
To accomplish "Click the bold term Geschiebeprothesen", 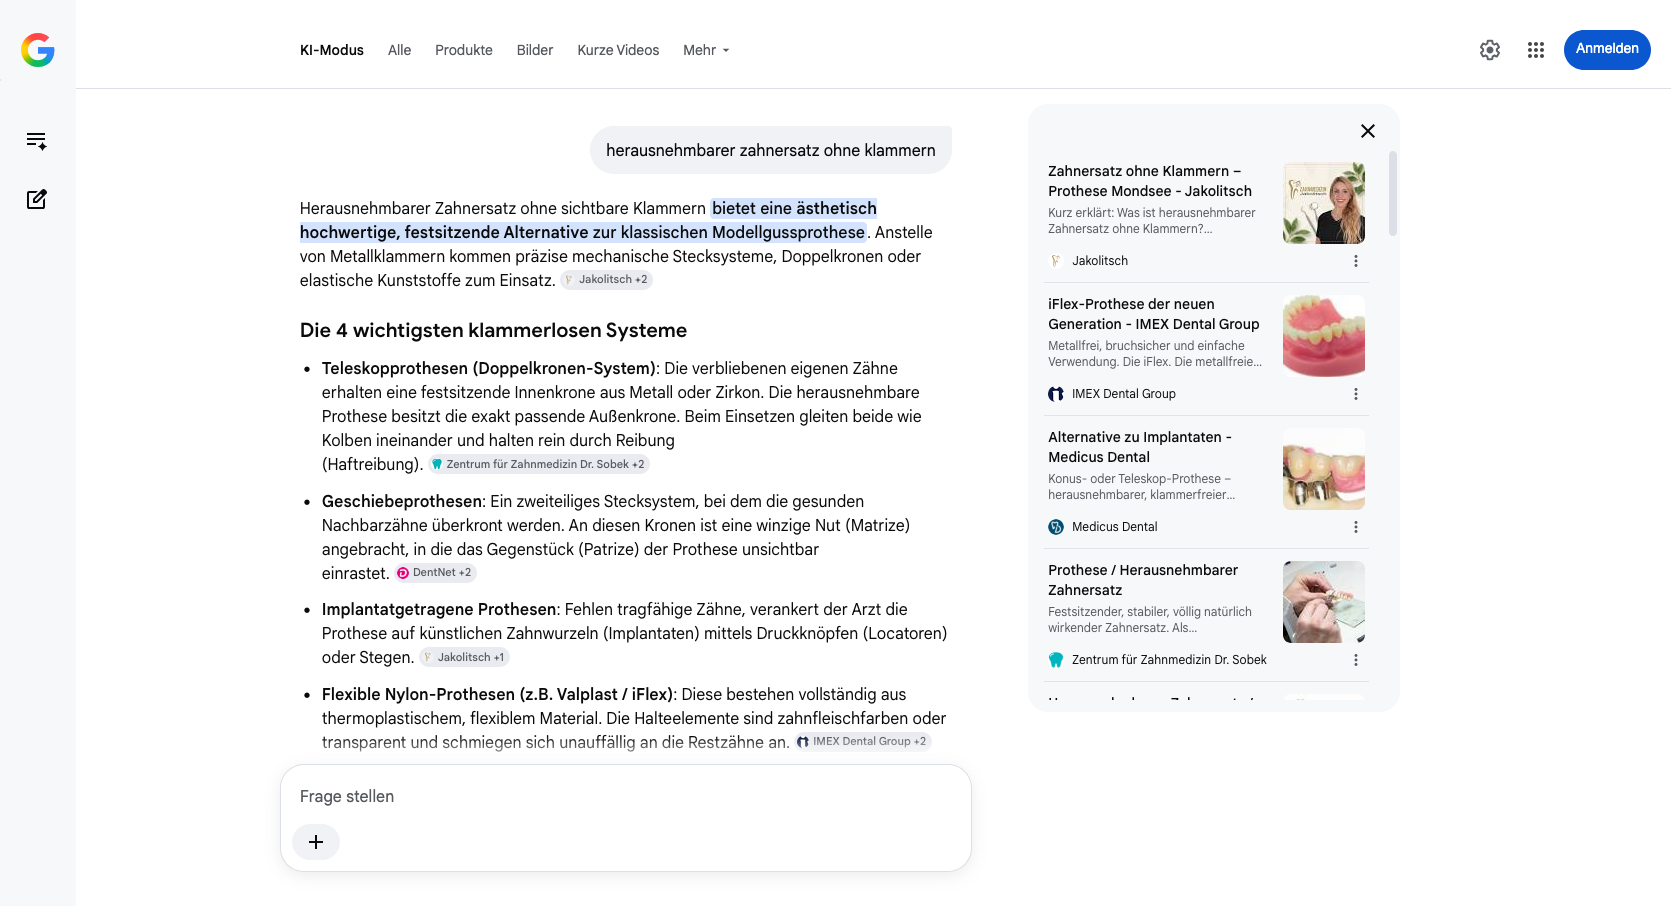I will [402, 502].
